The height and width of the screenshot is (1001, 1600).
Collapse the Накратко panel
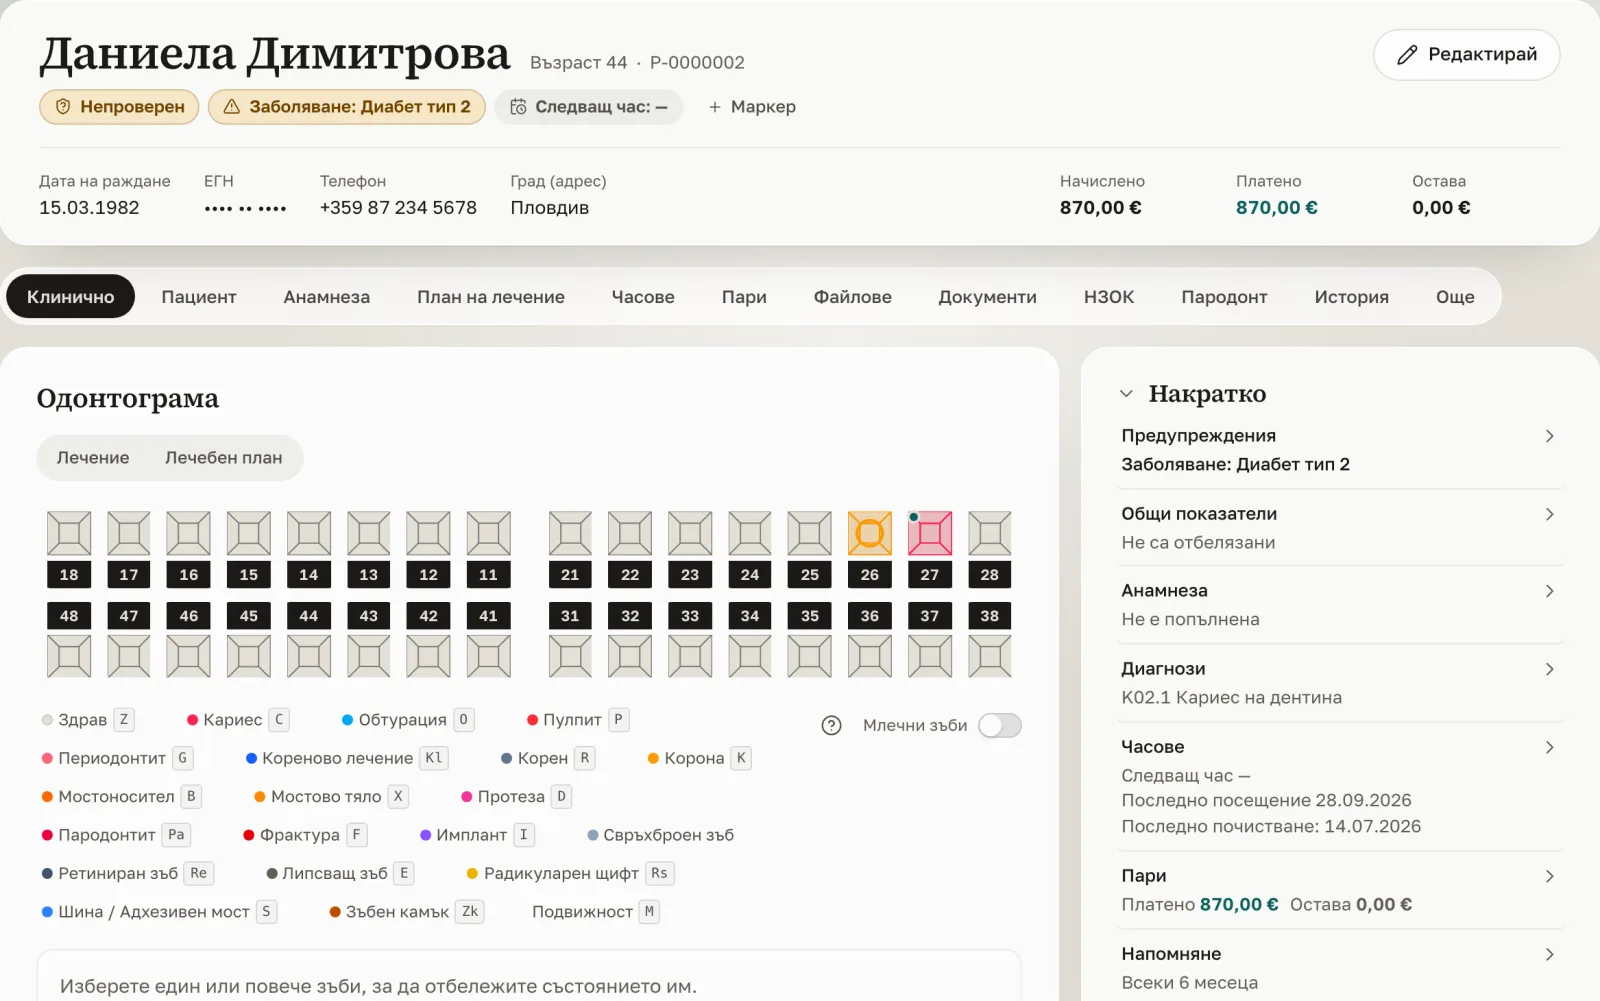click(1126, 394)
